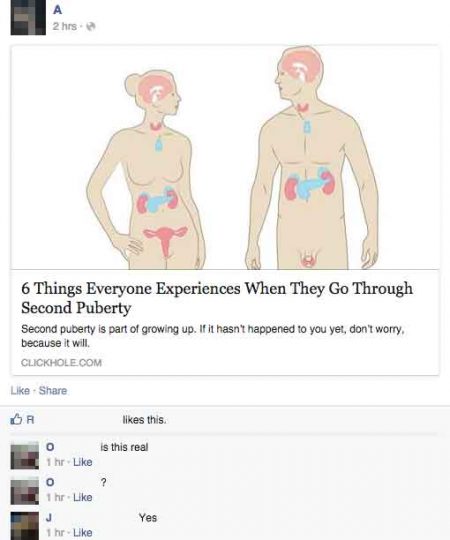Like the 'is this real' comment
The width and height of the screenshot is (450, 540).
click(83, 462)
